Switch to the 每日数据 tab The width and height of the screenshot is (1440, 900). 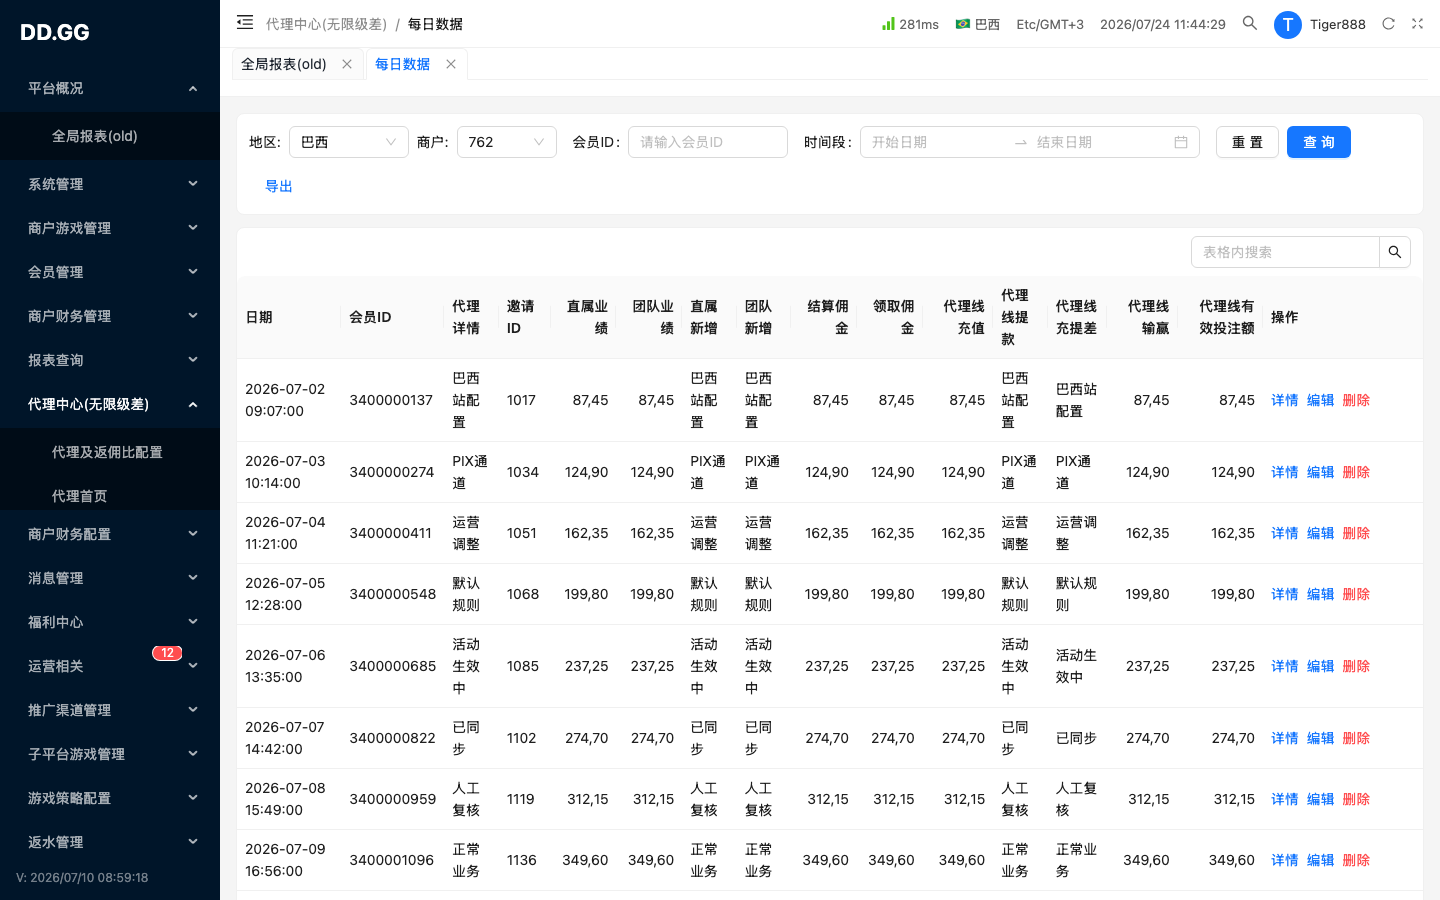402,64
